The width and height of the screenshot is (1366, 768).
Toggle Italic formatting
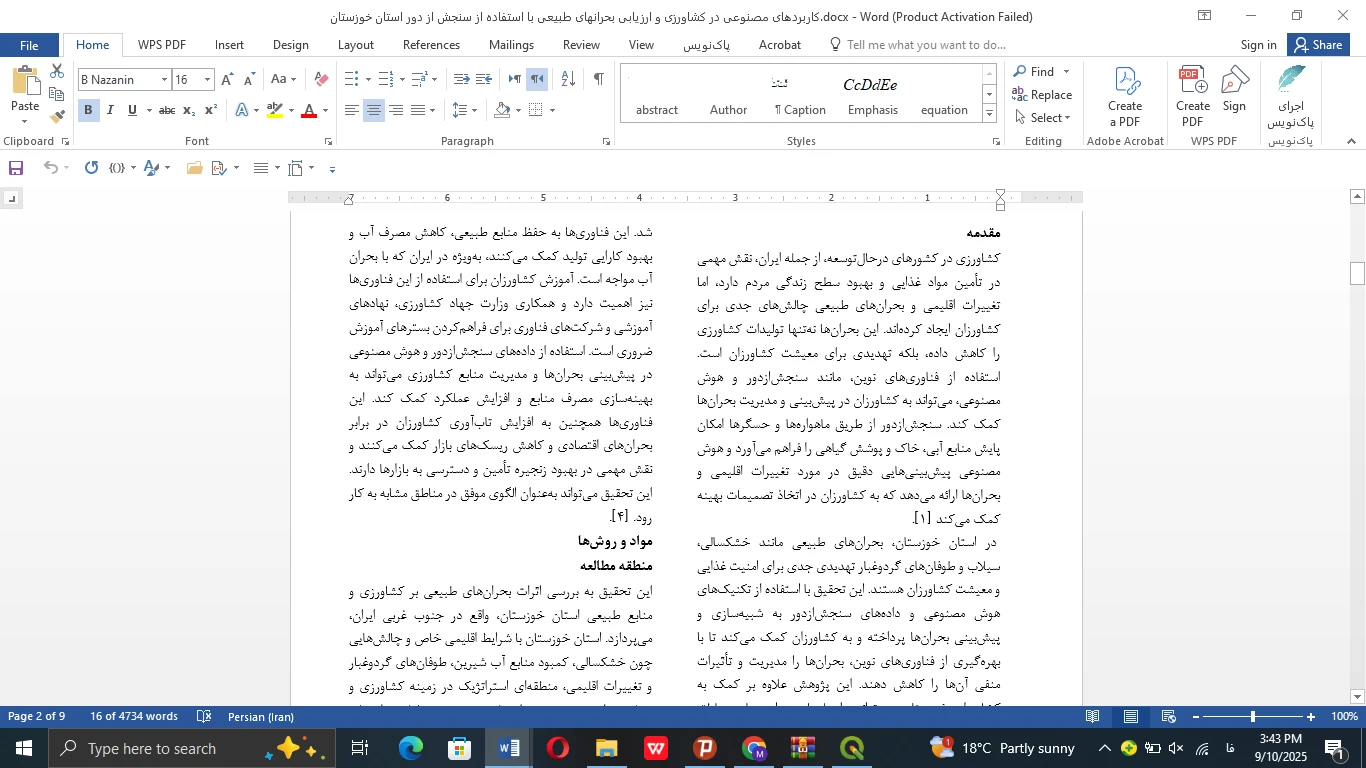110,111
